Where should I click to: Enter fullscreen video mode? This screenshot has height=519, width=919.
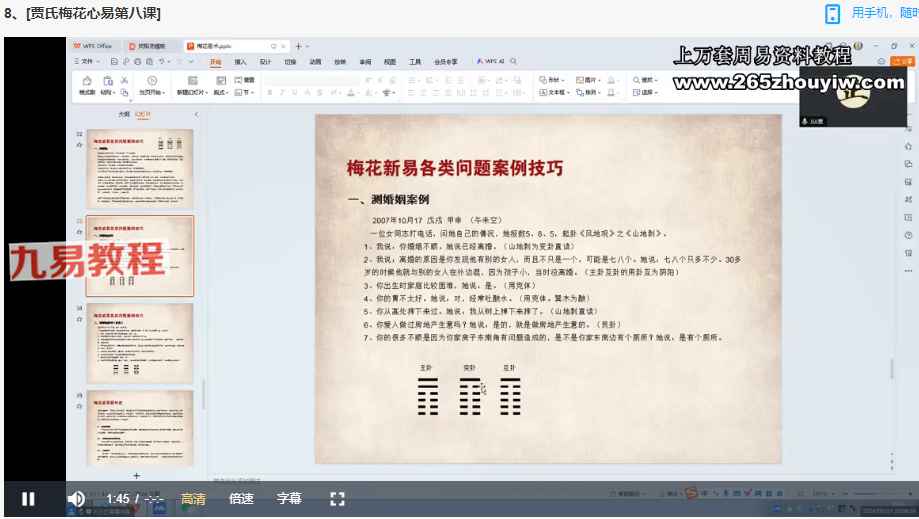(x=338, y=498)
